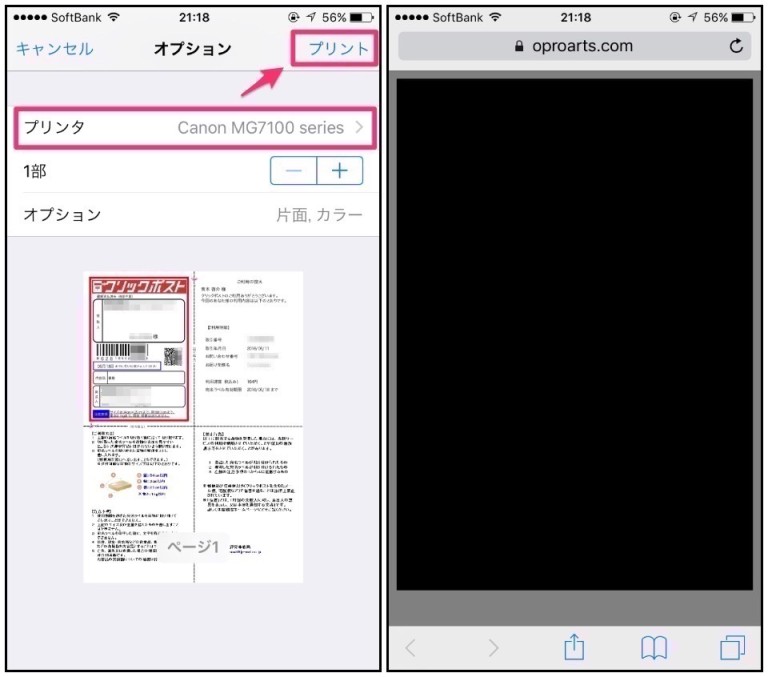
Task: Tap the 1部 copies label
Action: tap(35, 171)
